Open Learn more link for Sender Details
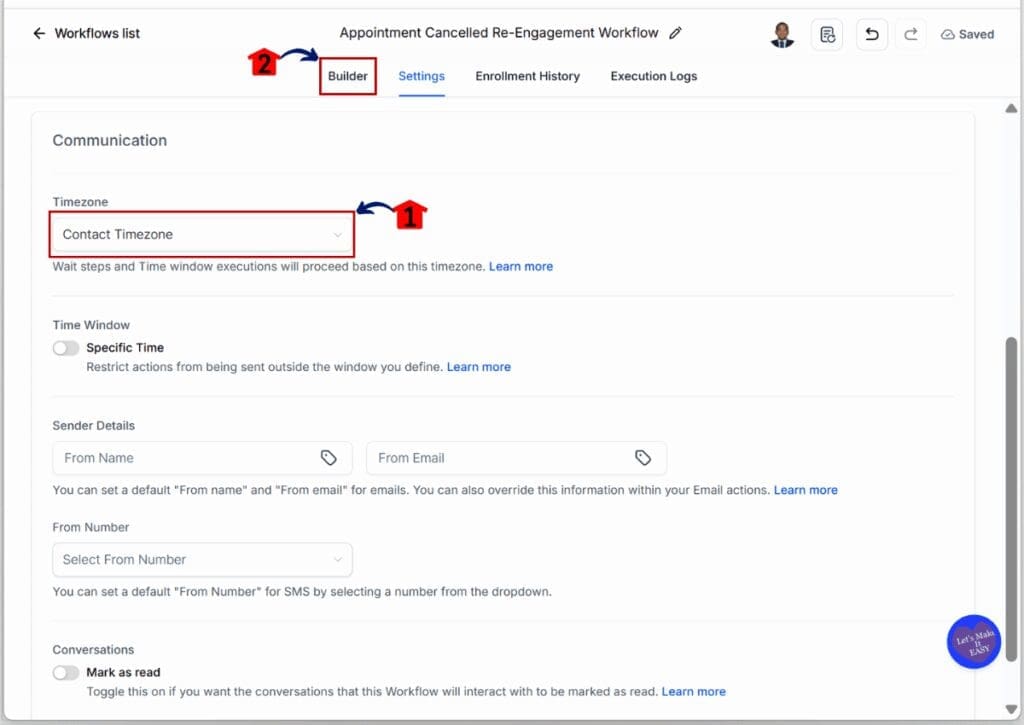 (x=805, y=490)
